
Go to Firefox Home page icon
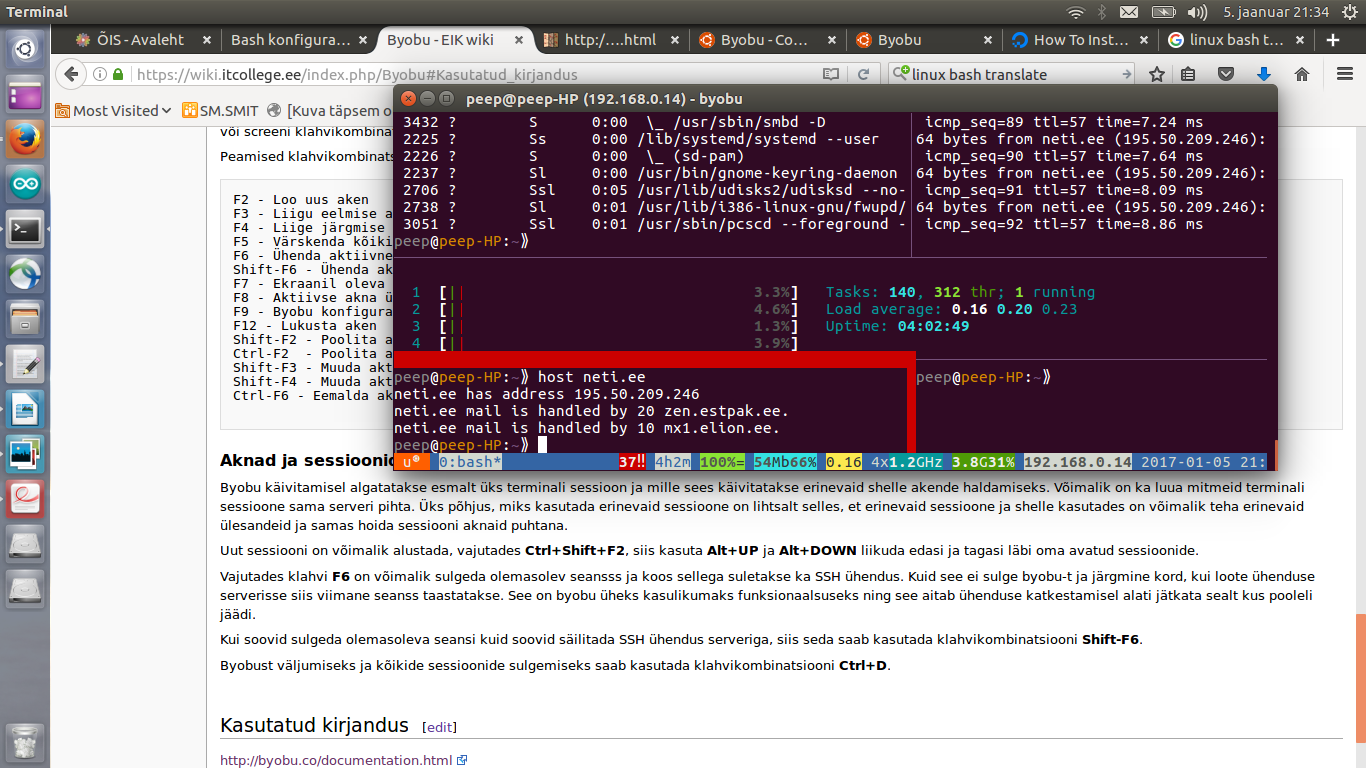(1302, 74)
